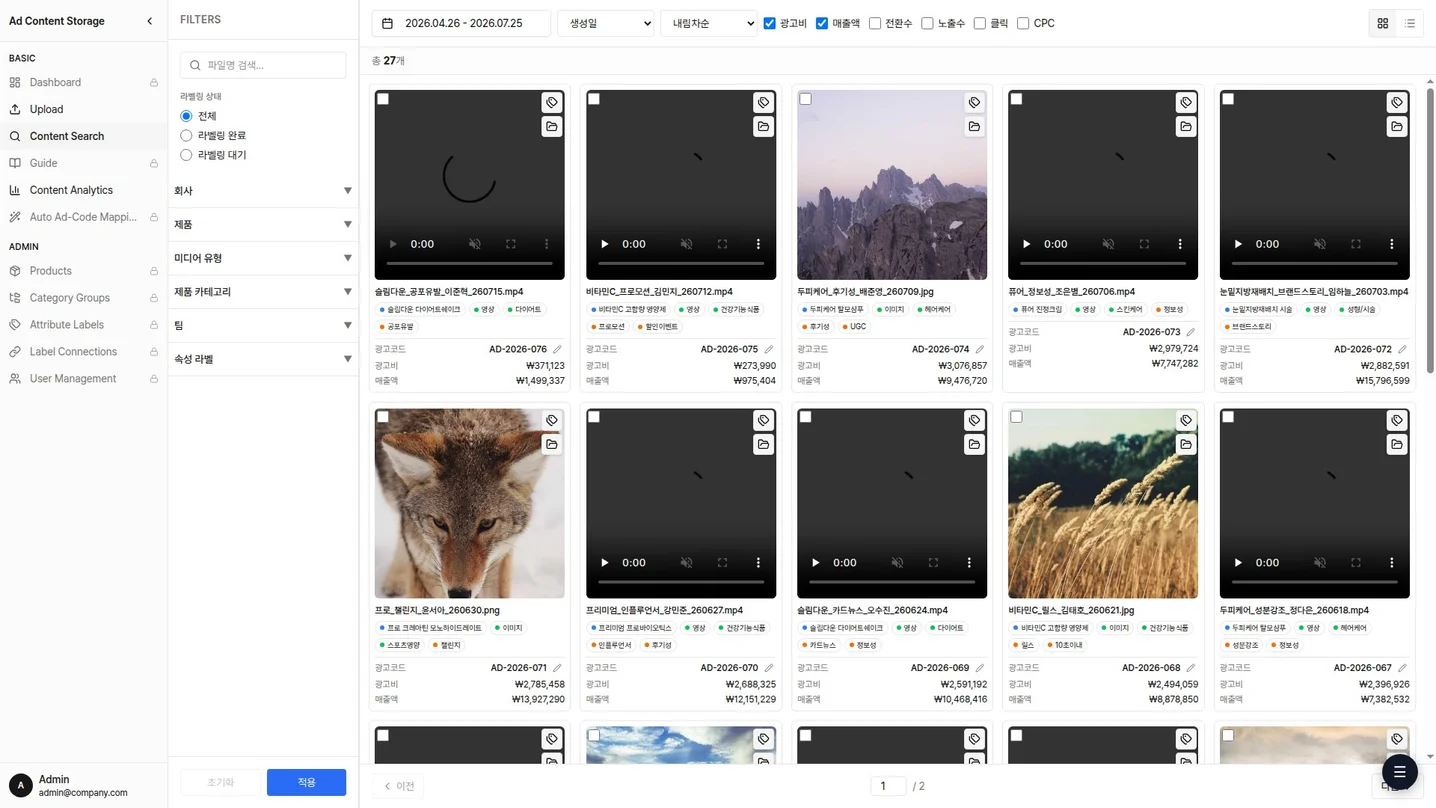Click tag icon on 슬림다운_카드뉴스_오수진 card
This screenshot has height=808, width=1436.
point(974,420)
